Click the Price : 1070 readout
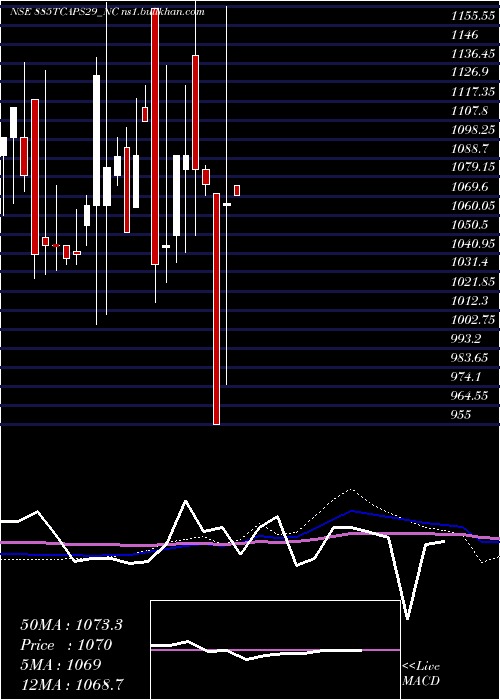500x700 pixels. click(66, 645)
